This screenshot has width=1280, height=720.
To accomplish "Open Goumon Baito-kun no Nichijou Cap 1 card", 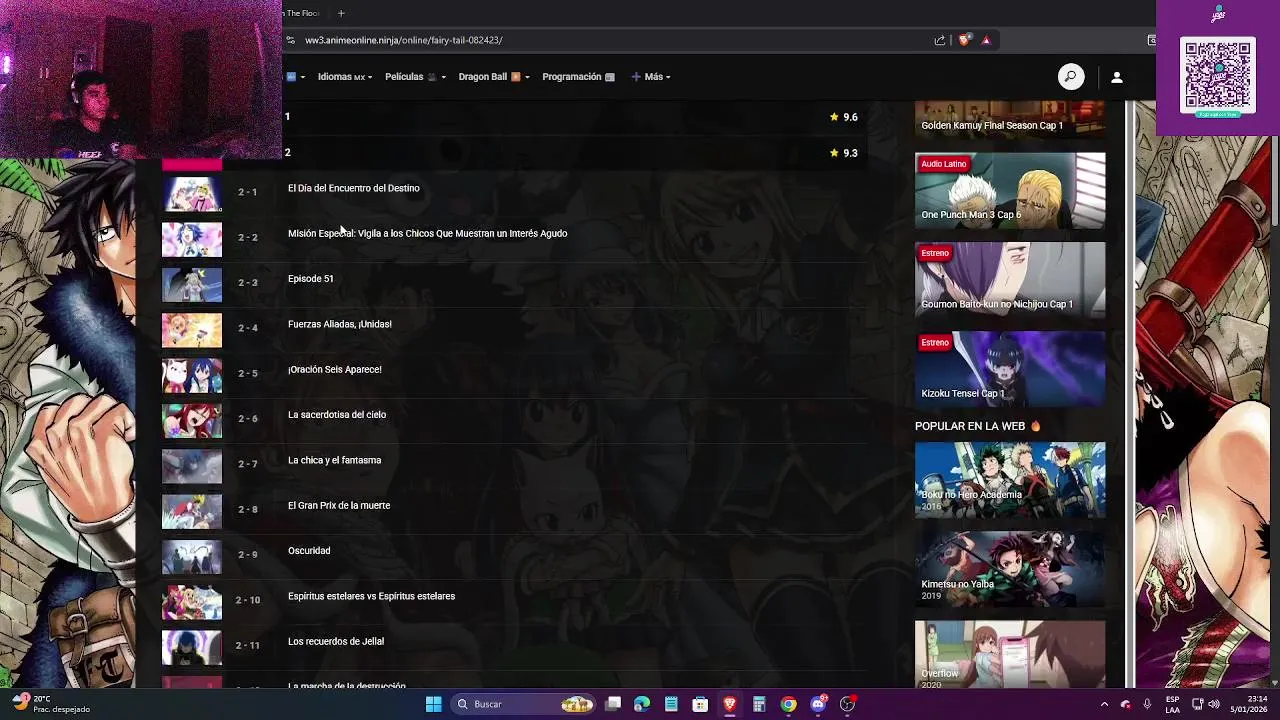I will pyautogui.click(x=1010, y=280).
